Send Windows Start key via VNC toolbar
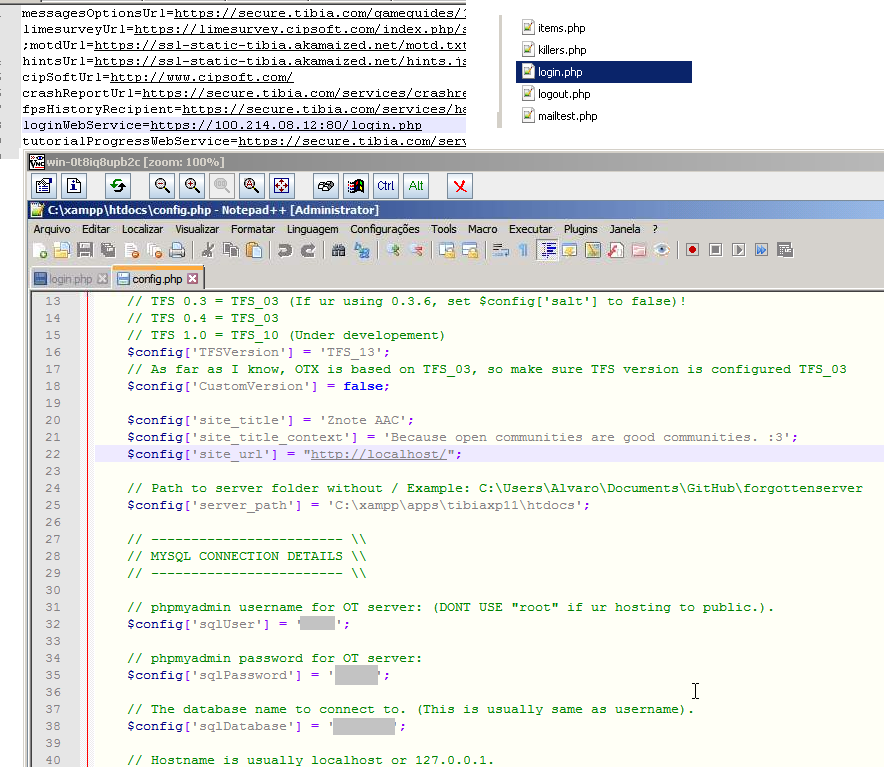 pyautogui.click(x=356, y=186)
